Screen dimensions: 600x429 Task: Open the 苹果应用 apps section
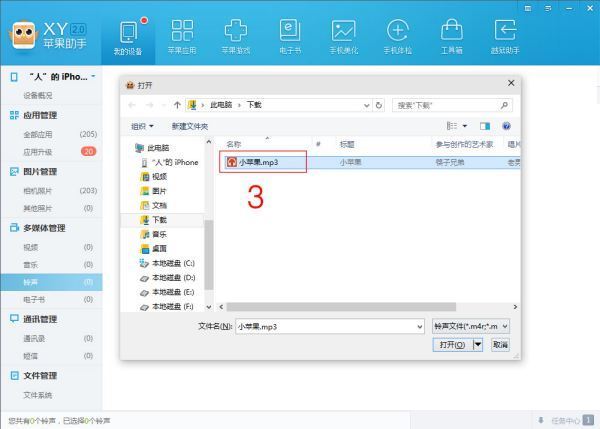(x=182, y=38)
